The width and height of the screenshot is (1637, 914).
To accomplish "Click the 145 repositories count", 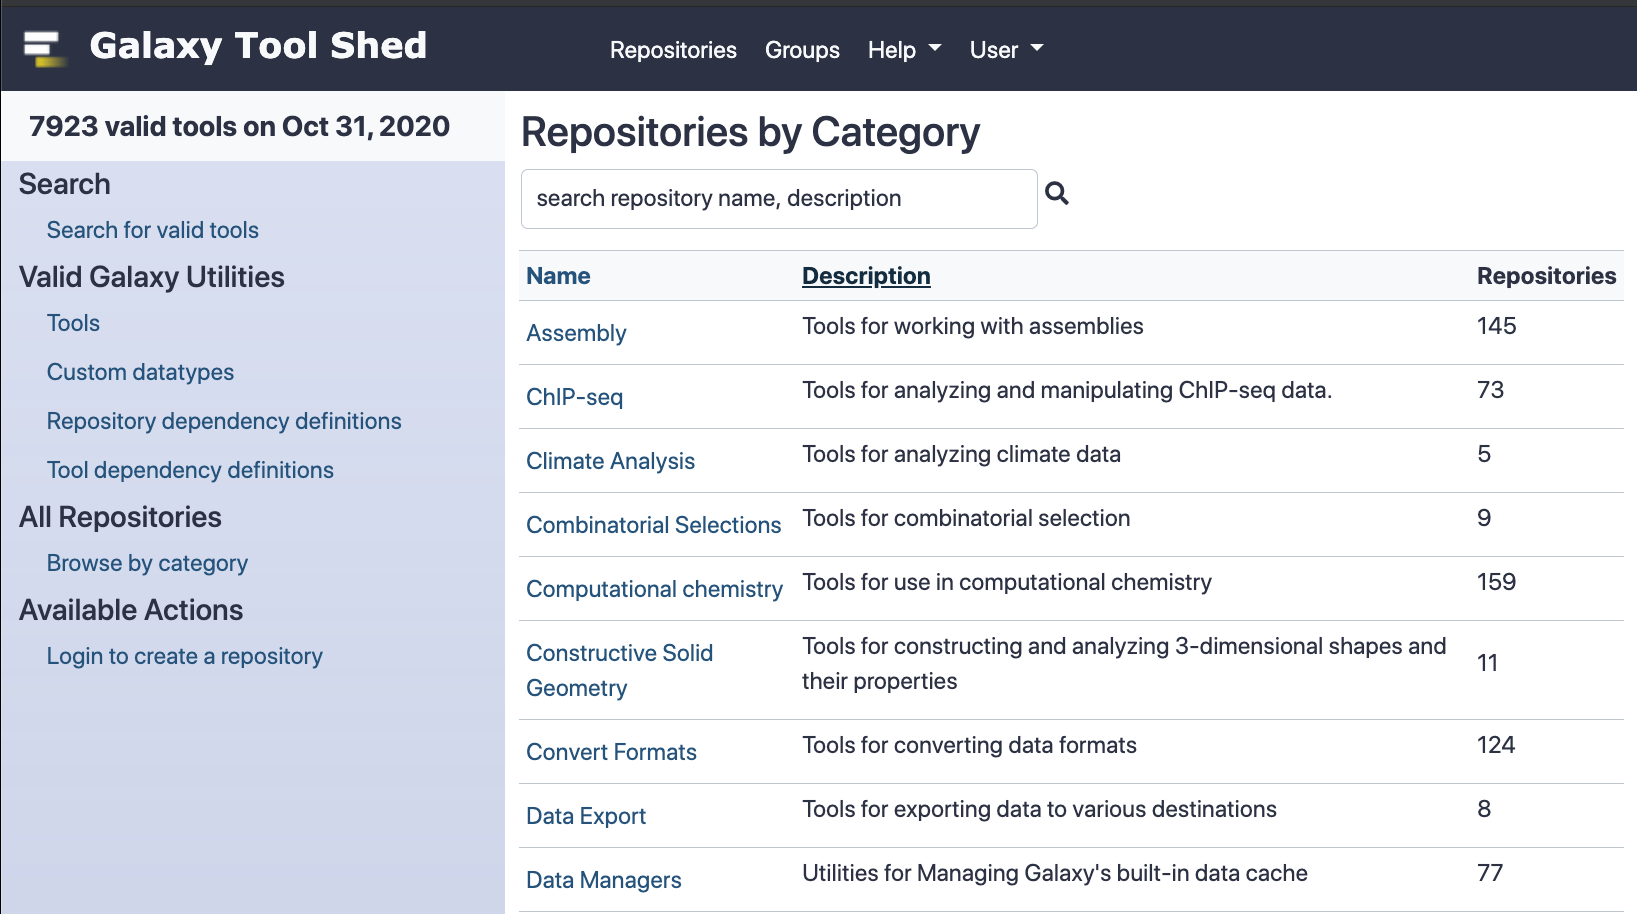I will (x=1496, y=326).
